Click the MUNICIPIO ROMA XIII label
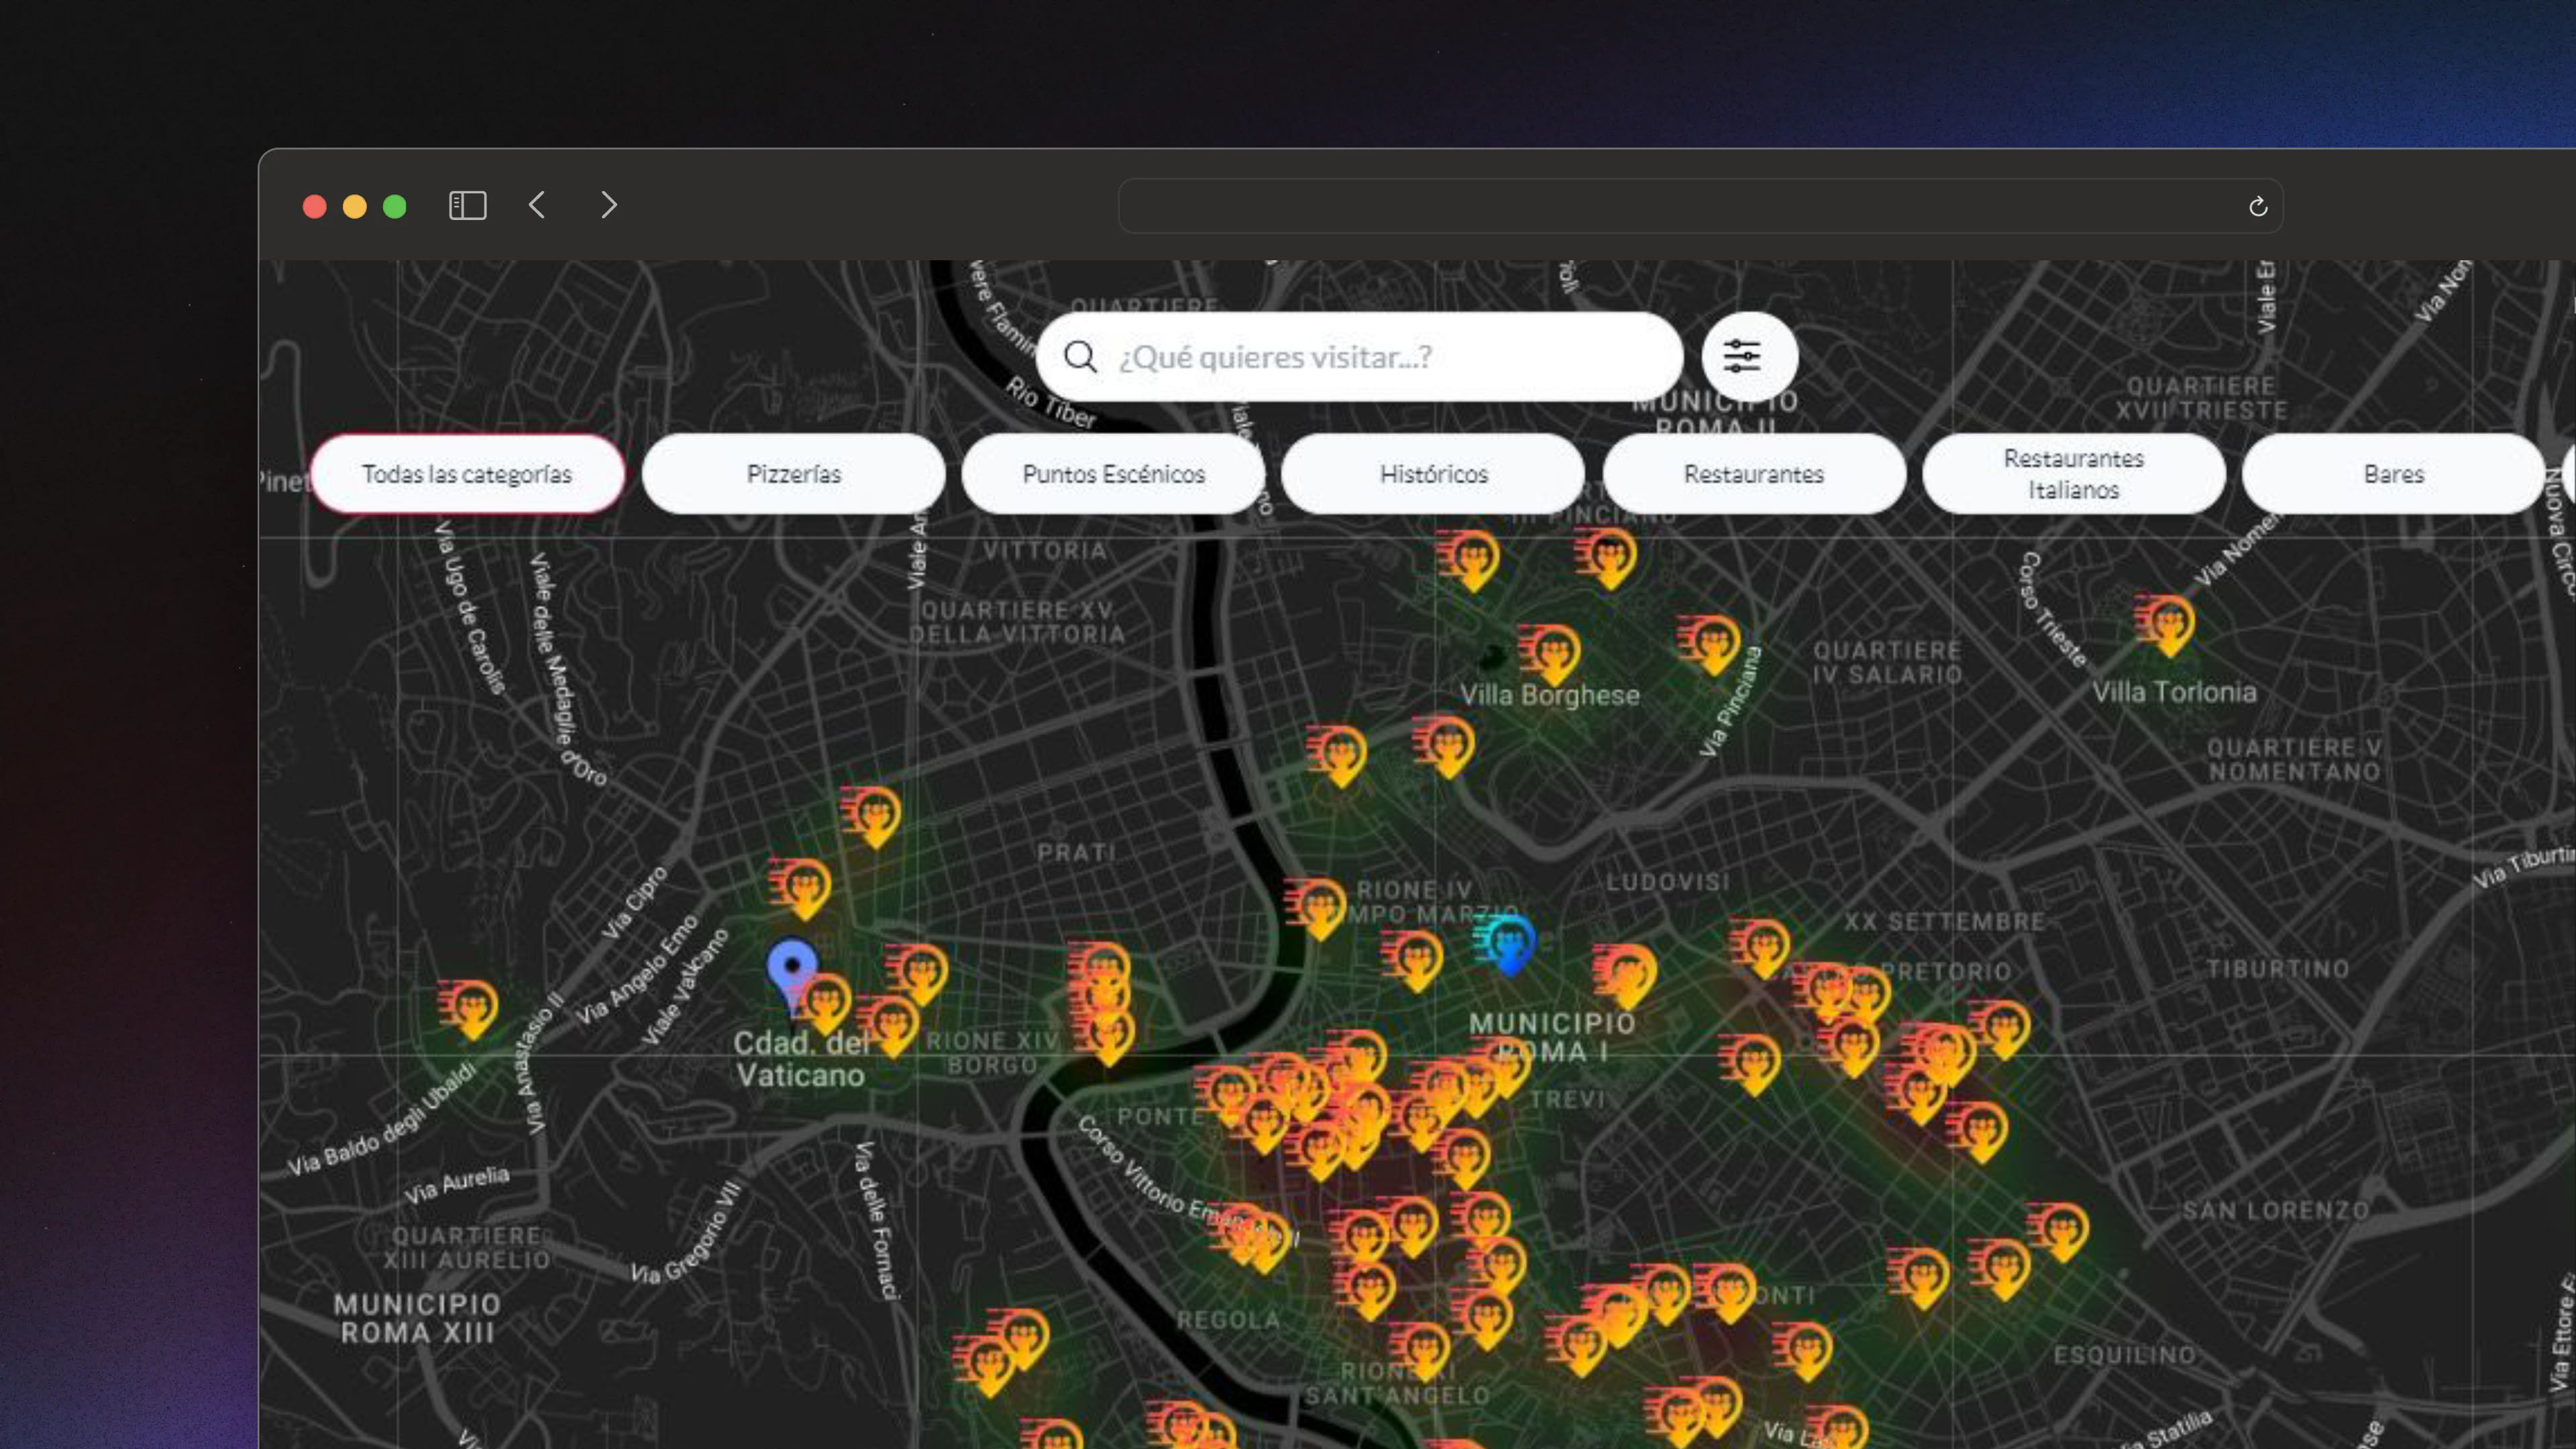 point(417,1318)
